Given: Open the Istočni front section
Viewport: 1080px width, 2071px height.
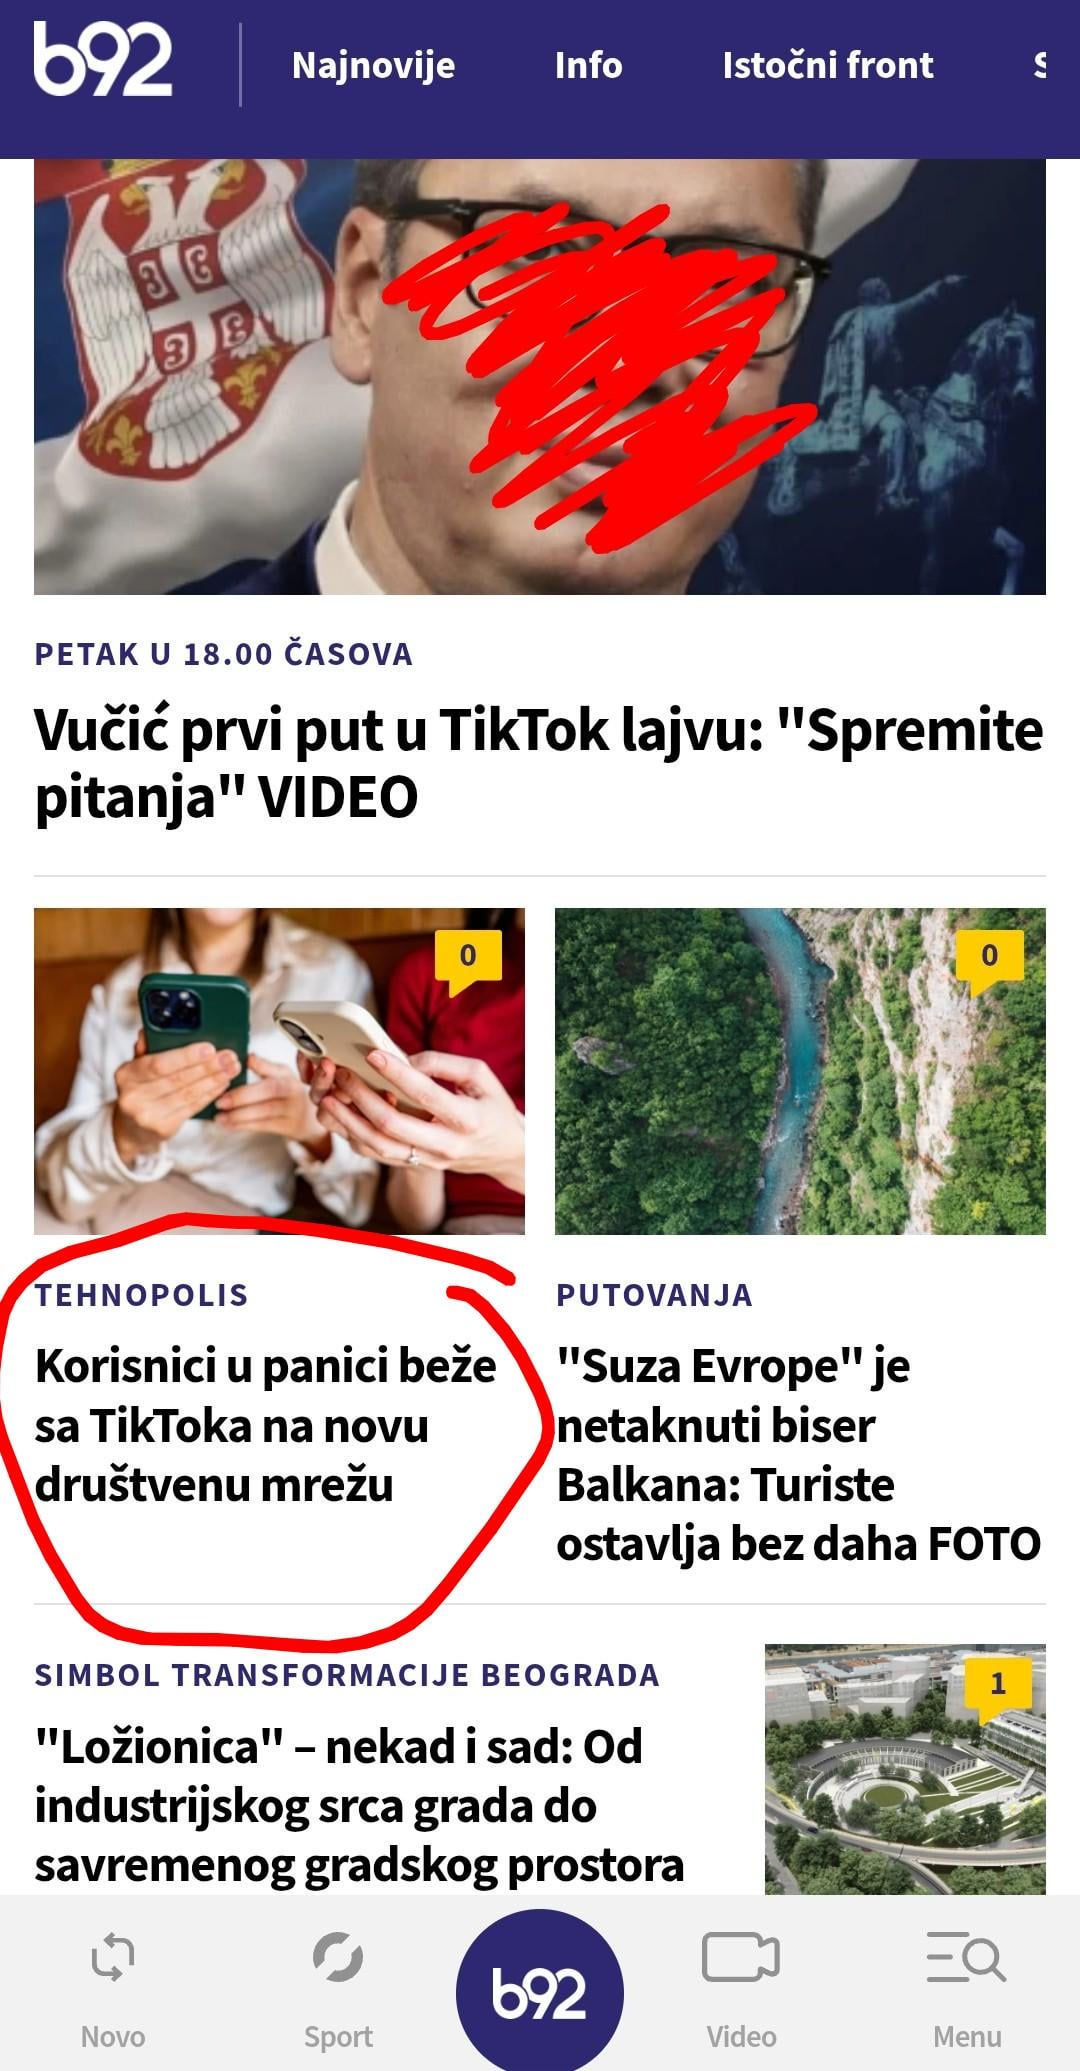Looking at the screenshot, I should 828,65.
